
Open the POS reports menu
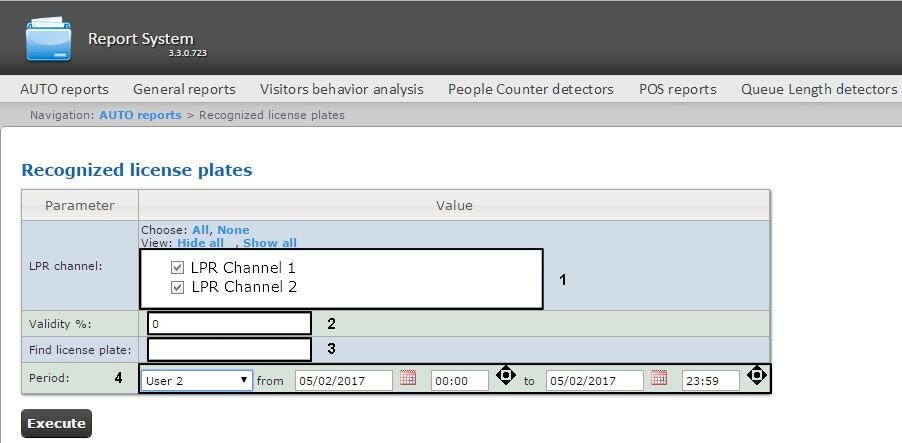678,89
